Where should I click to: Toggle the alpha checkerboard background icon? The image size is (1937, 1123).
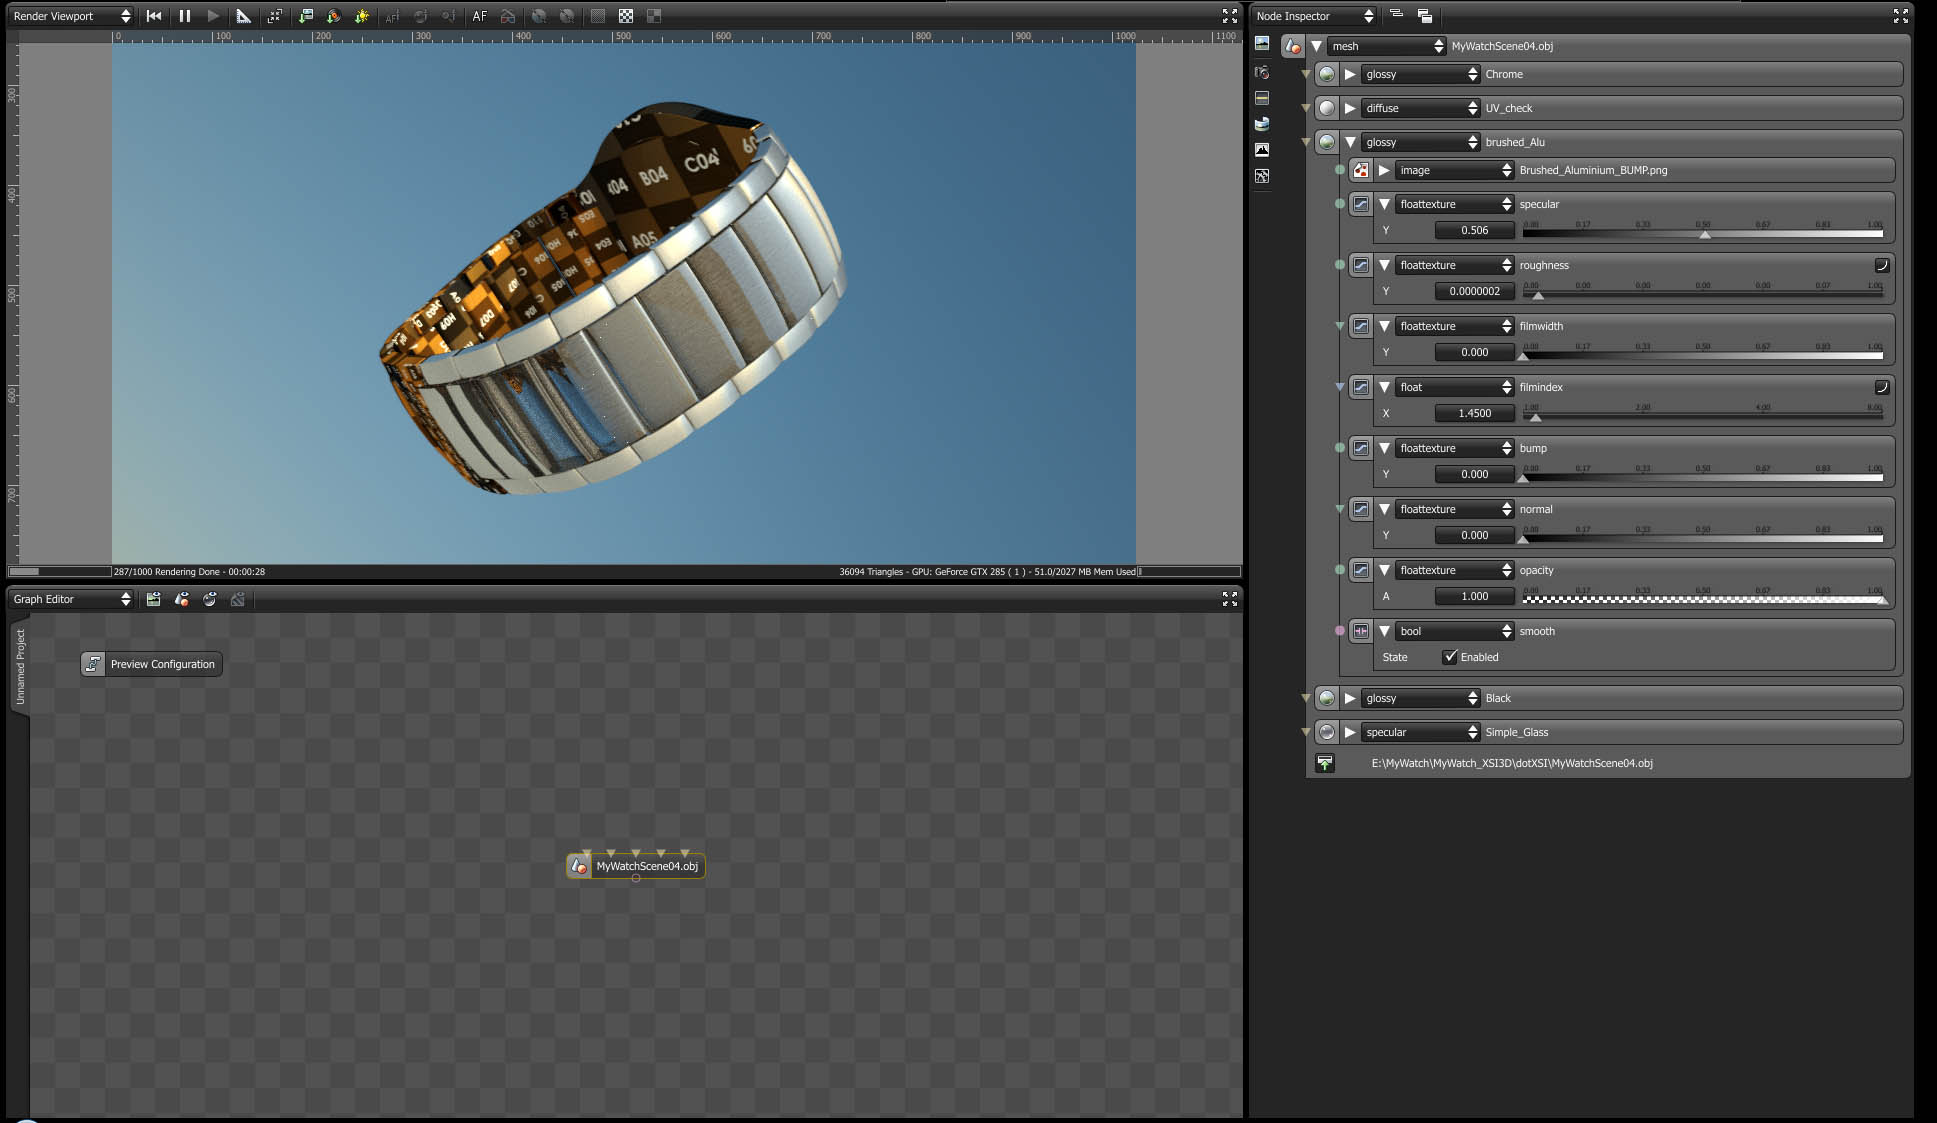[626, 16]
